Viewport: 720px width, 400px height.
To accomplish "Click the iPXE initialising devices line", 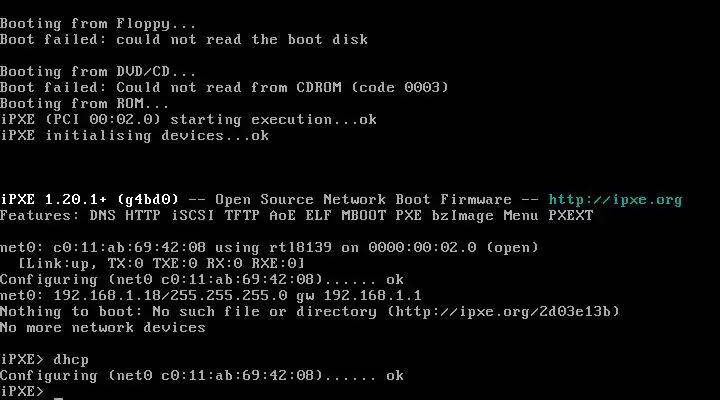I will pyautogui.click(x=134, y=136).
